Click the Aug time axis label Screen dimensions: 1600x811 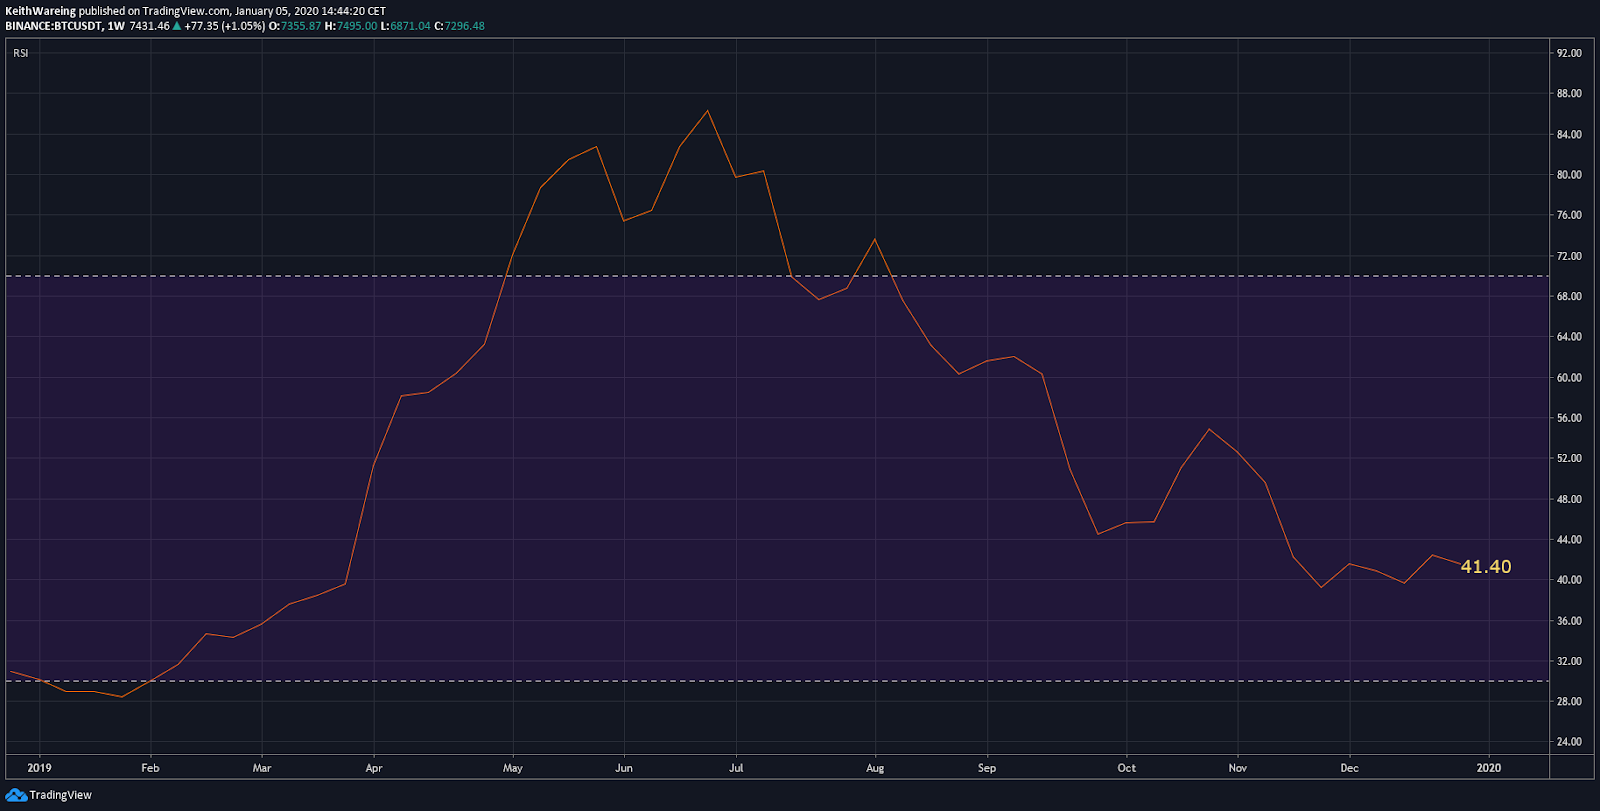point(875,768)
